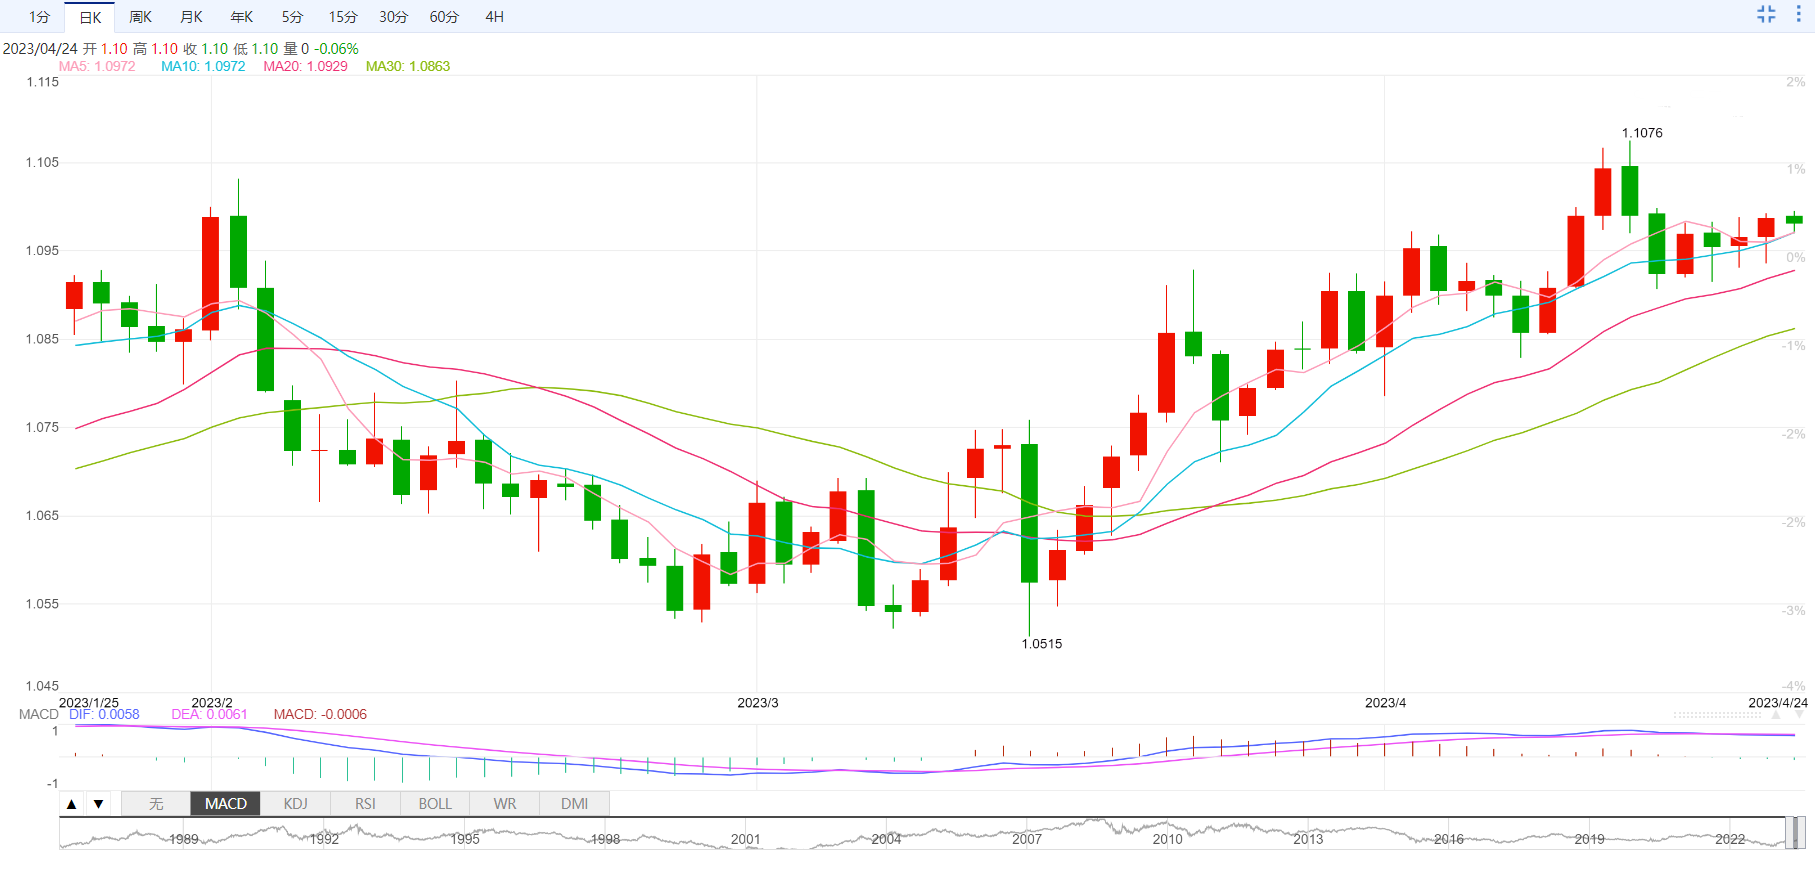Select the 4H timeframe tab
The image size is (1815, 886).
494,17
